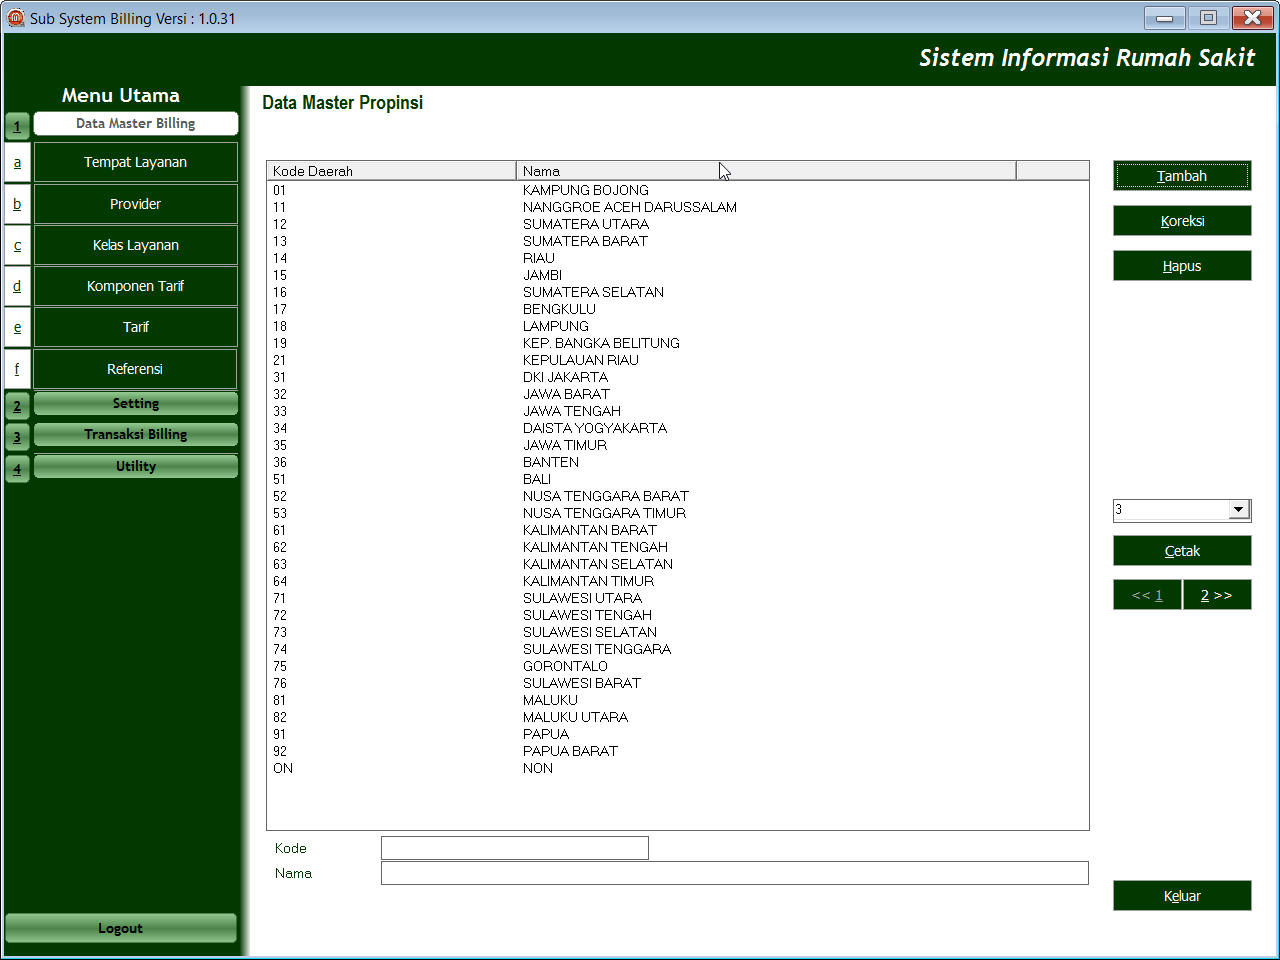Click the Hapus button
This screenshot has width=1280, height=960.
pyautogui.click(x=1182, y=266)
